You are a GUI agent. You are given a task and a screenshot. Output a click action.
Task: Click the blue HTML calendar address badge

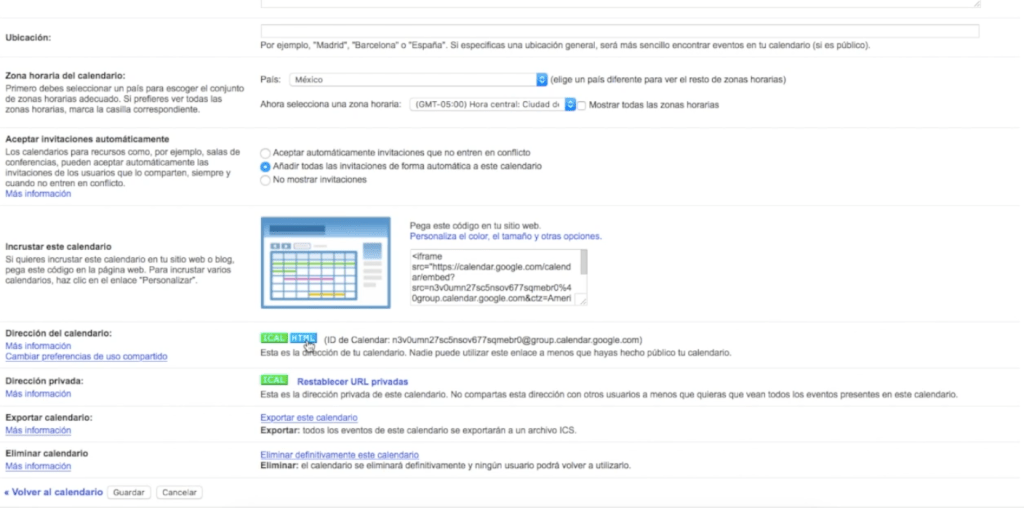[303, 339]
